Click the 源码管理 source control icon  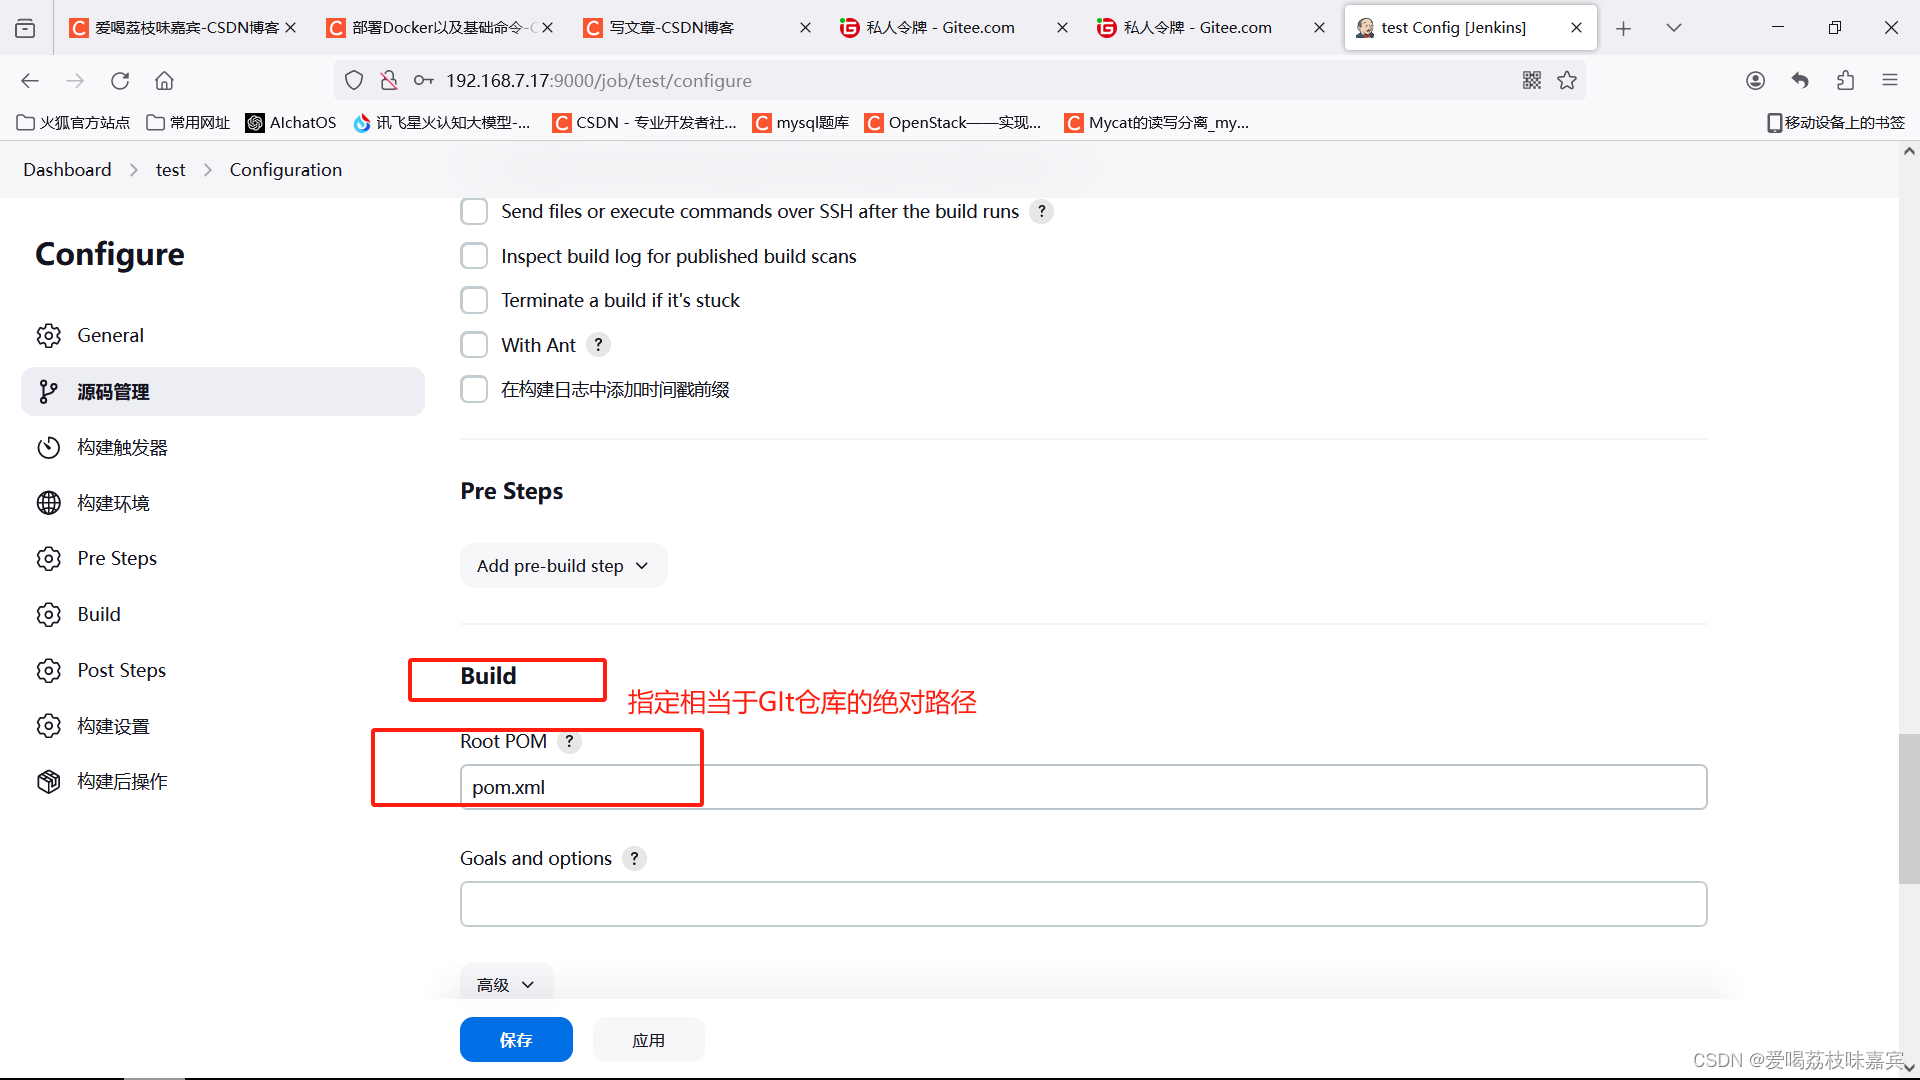tap(49, 392)
